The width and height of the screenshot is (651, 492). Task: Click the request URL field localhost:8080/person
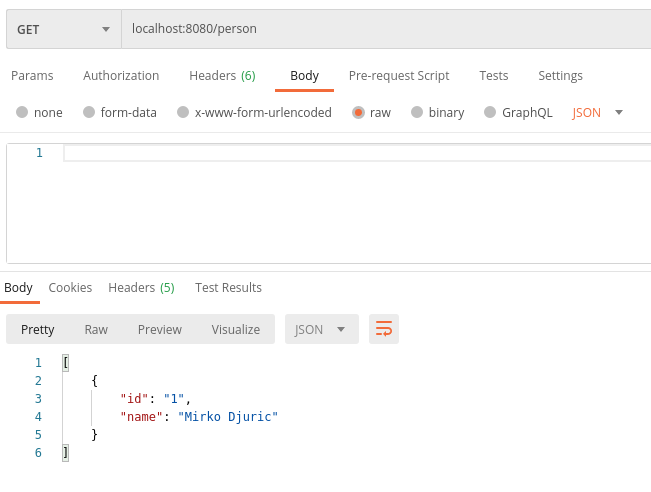point(386,29)
